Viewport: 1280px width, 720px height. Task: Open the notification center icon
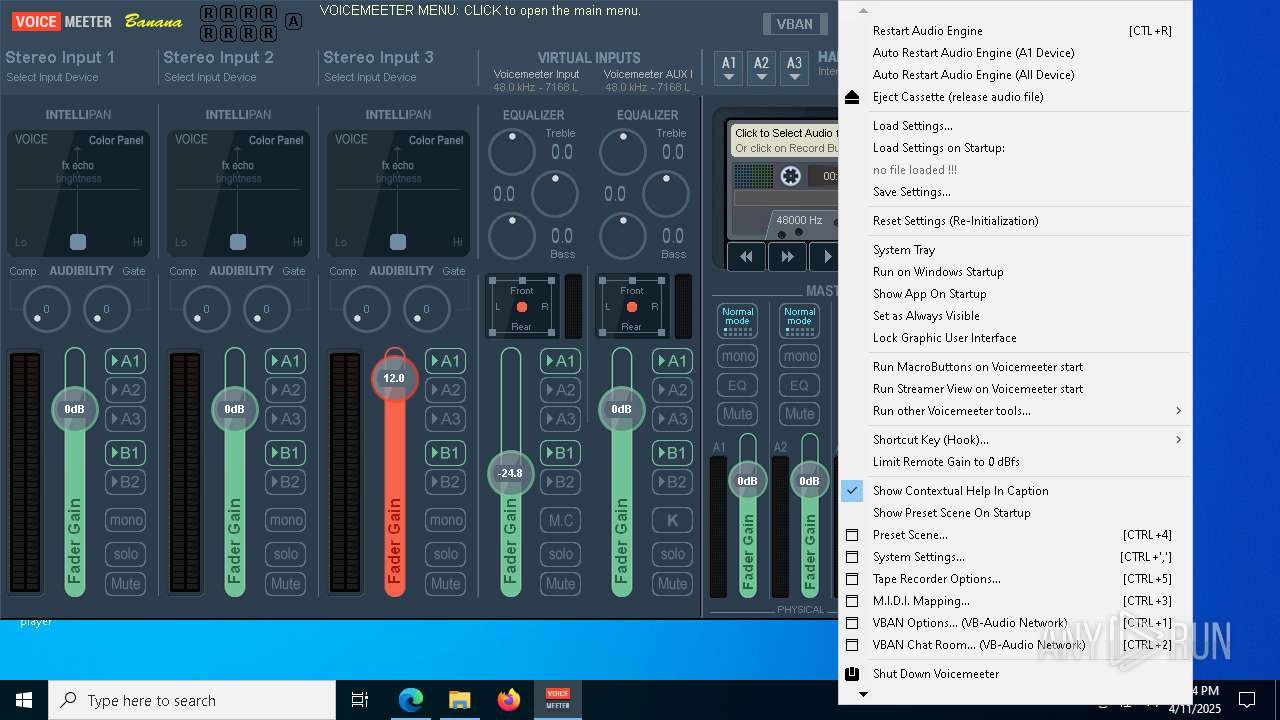pyautogui.click(x=1247, y=700)
